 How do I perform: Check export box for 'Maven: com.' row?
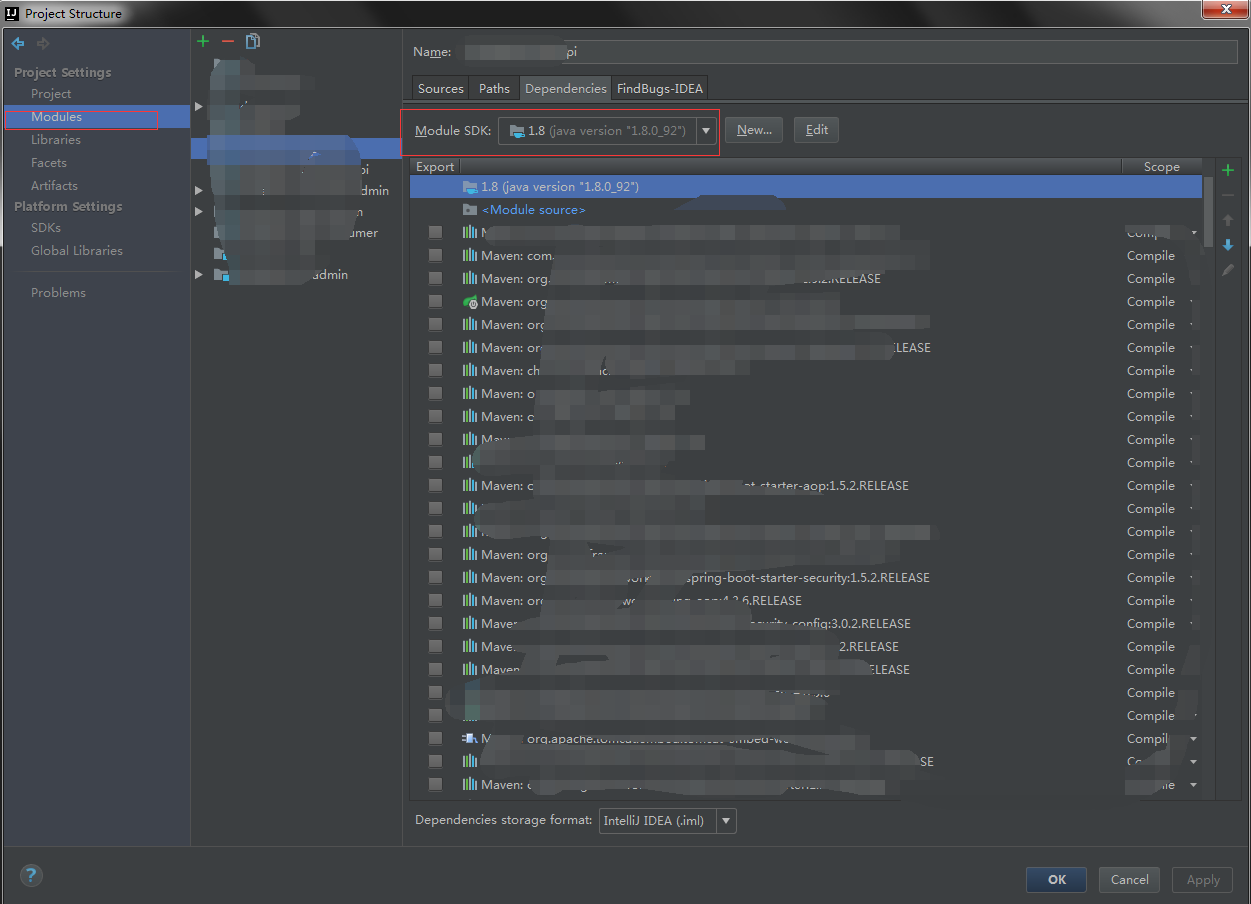[x=435, y=256]
